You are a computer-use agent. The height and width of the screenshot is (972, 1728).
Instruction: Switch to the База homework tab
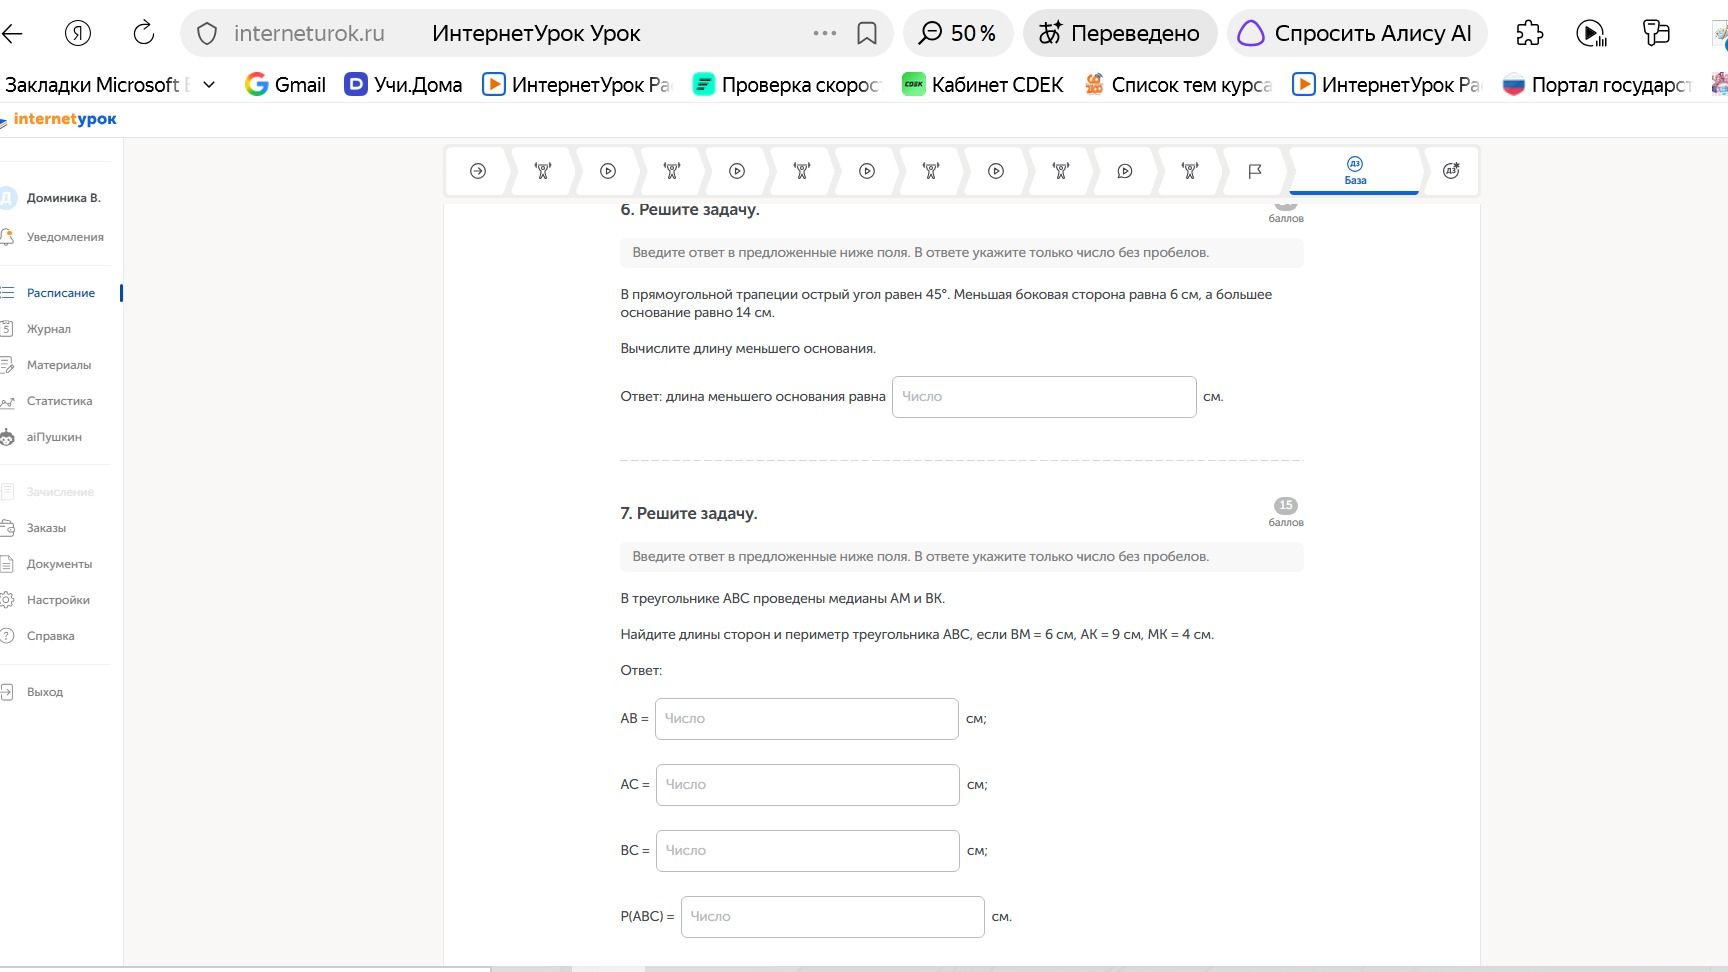point(1355,171)
